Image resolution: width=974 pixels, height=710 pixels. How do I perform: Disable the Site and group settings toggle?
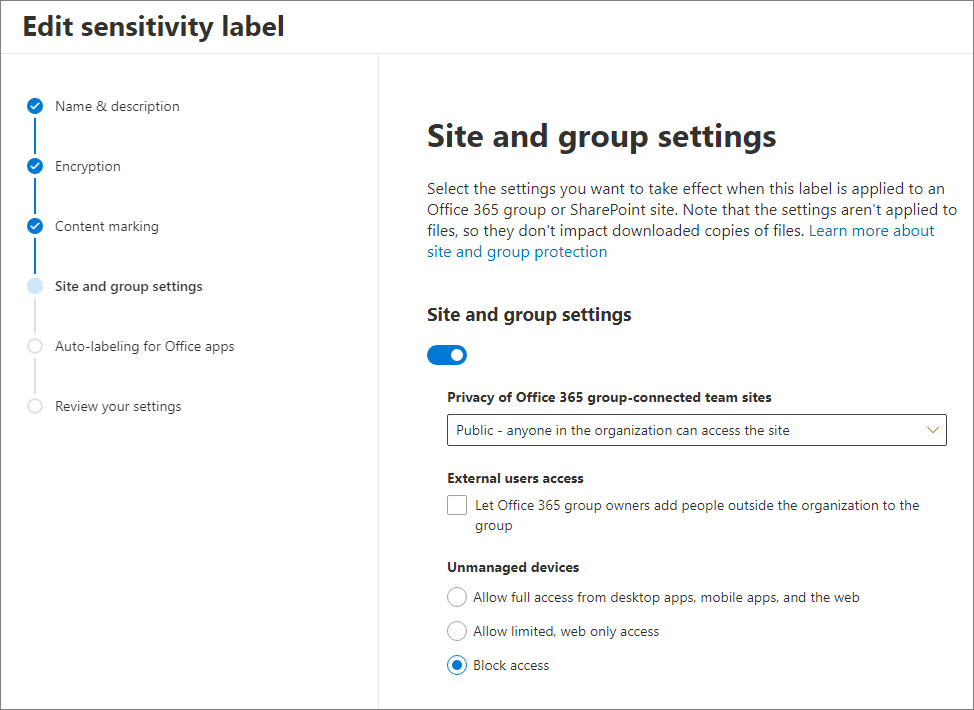[447, 355]
